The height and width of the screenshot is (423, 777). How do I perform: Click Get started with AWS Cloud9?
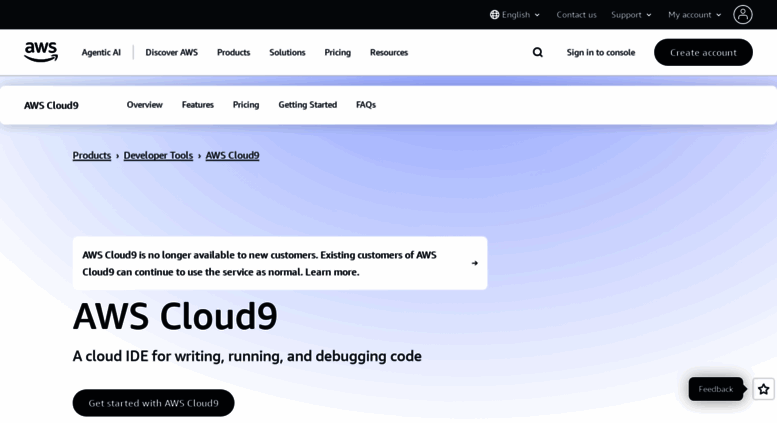click(x=153, y=403)
